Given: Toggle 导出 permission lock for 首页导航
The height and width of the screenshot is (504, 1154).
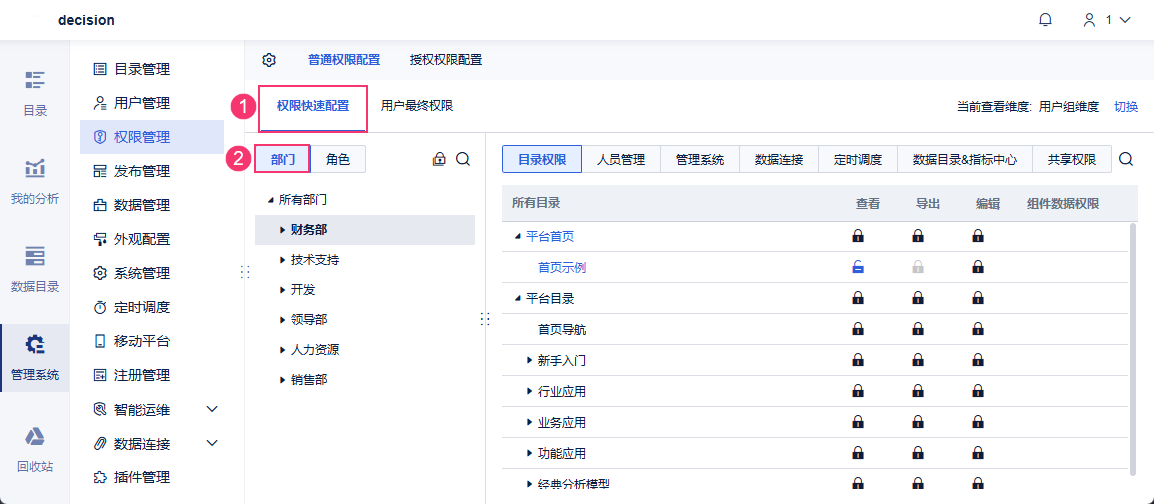Looking at the screenshot, I should pos(918,328).
